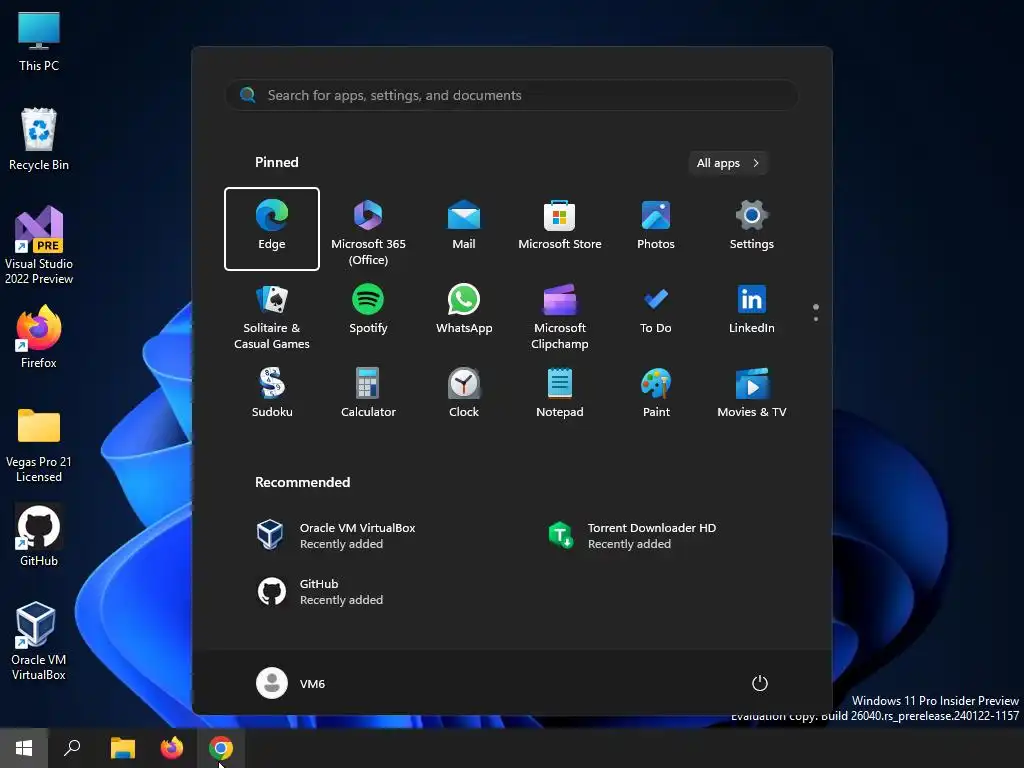Open Solitaire & Casual Games
This screenshot has height=768, width=1024.
[272, 317]
